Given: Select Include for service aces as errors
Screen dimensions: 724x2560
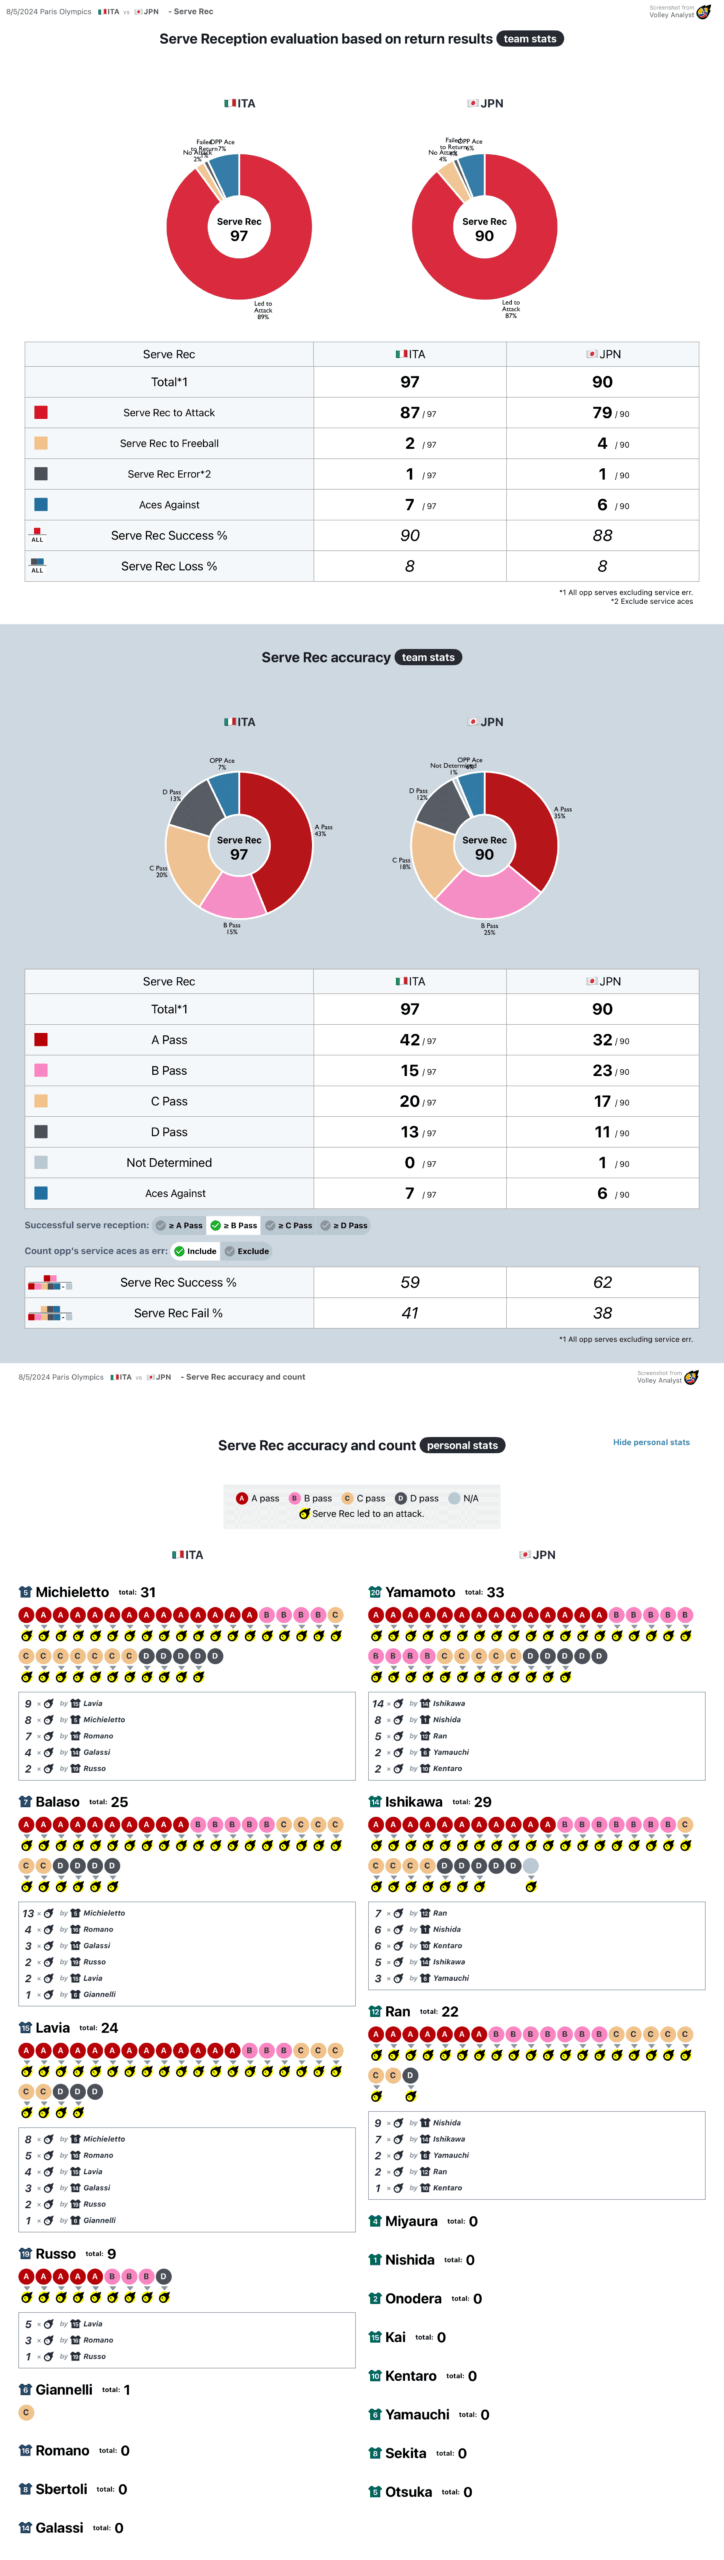Looking at the screenshot, I should [x=195, y=1251].
